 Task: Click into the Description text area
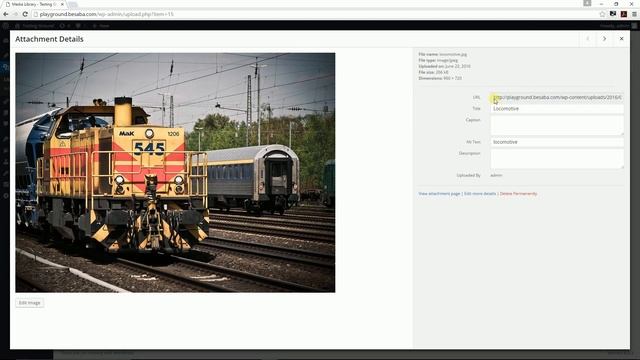tap(557, 159)
